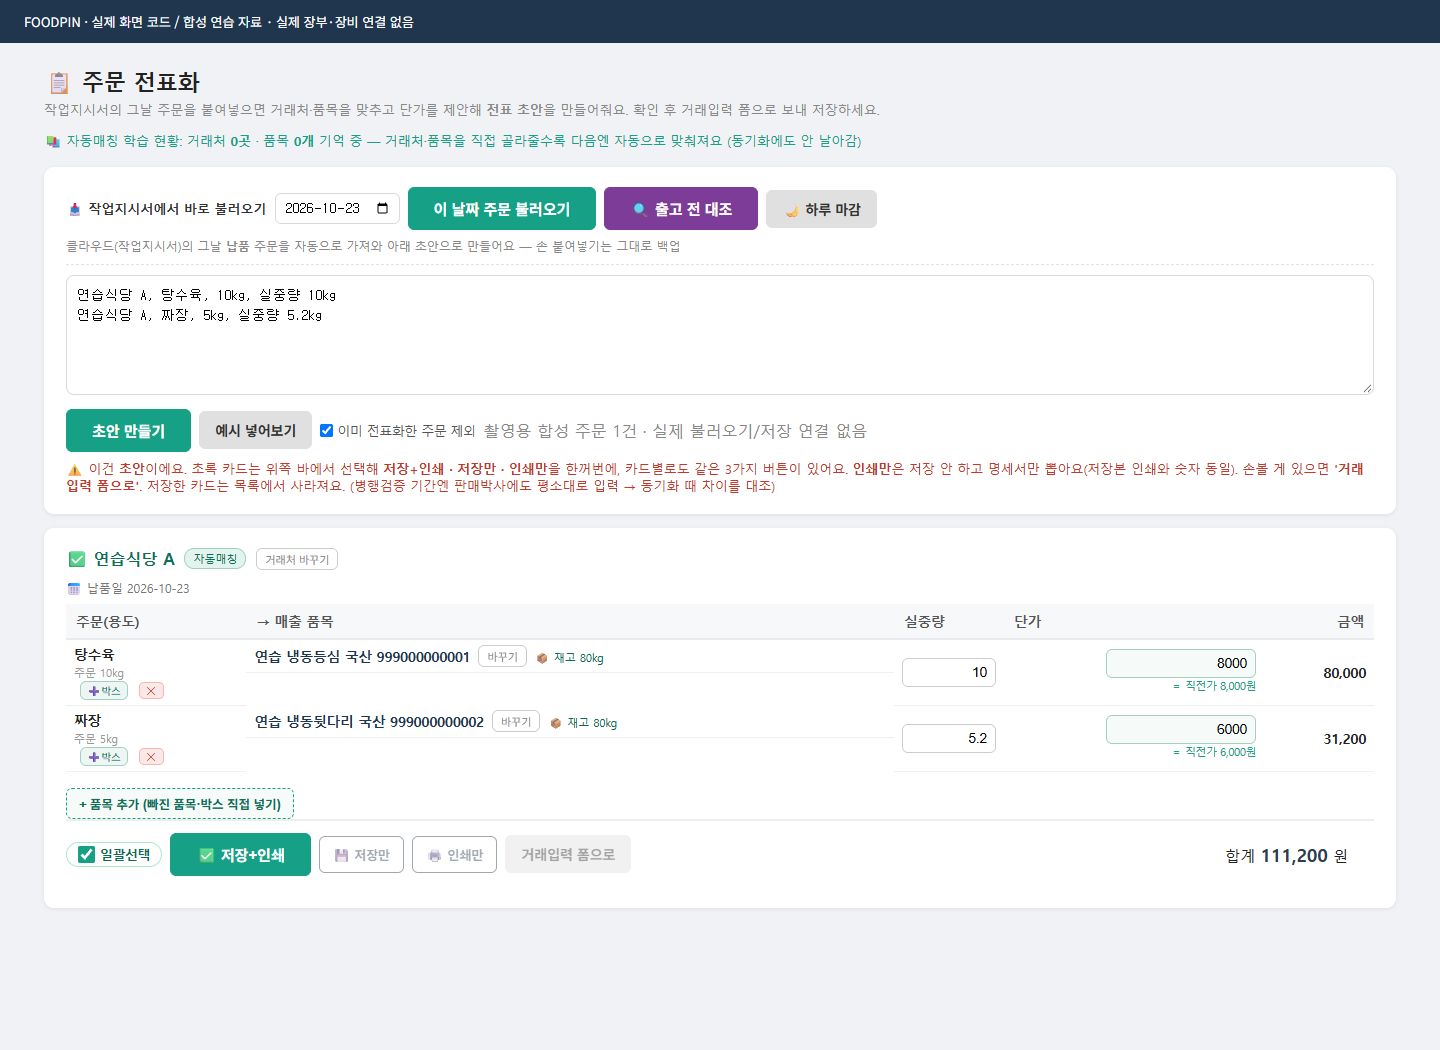Create draft with 초안 만들기
The width and height of the screenshot is (1440, 1050).
pos(128,431)
